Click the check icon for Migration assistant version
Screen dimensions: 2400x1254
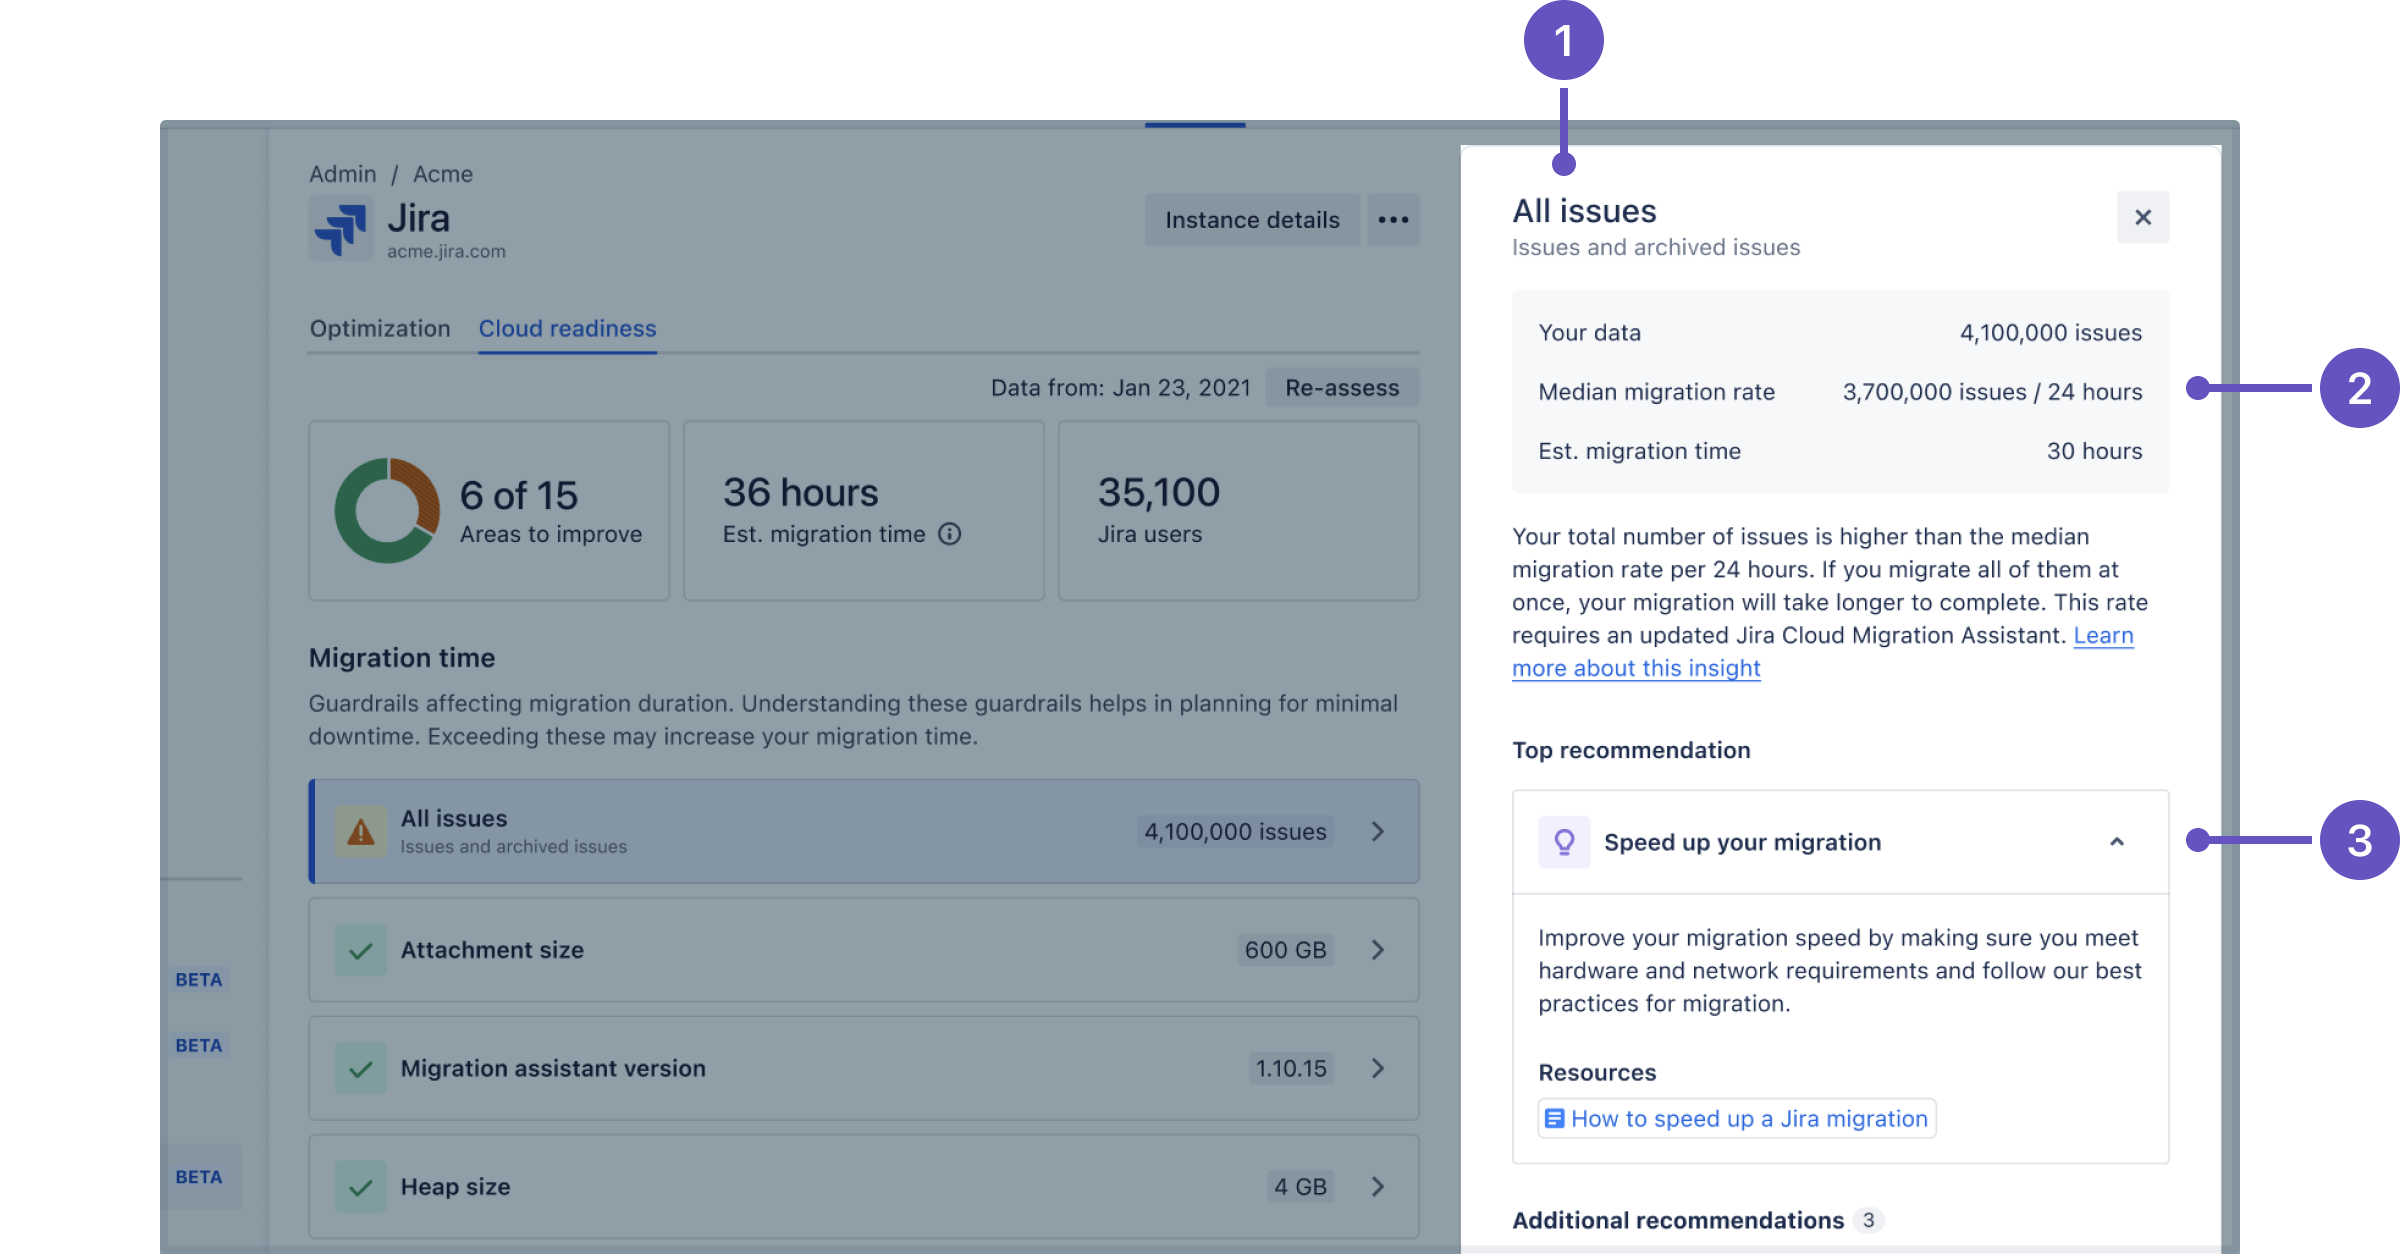361,1069
